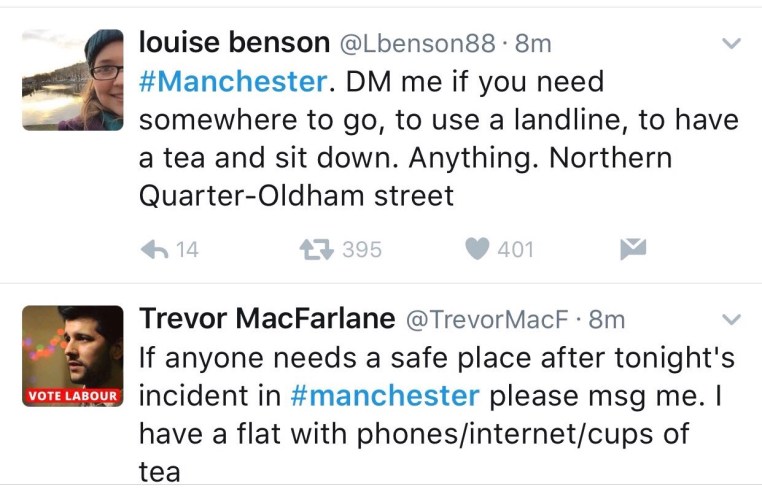Screen dimensions: 762x489
Task: Go to the @TrevorMacF handle
Action: (486, 320)
